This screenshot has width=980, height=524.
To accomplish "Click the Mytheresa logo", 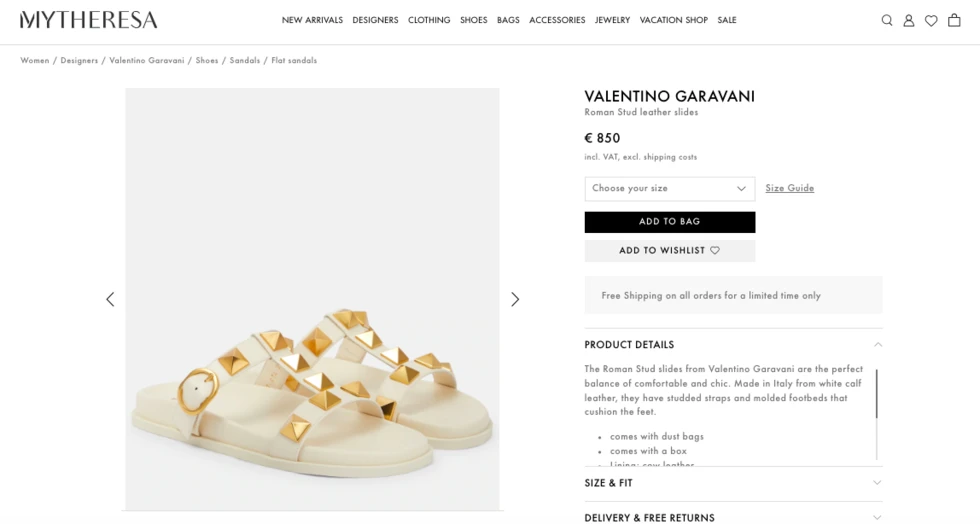I will point(88,20).
